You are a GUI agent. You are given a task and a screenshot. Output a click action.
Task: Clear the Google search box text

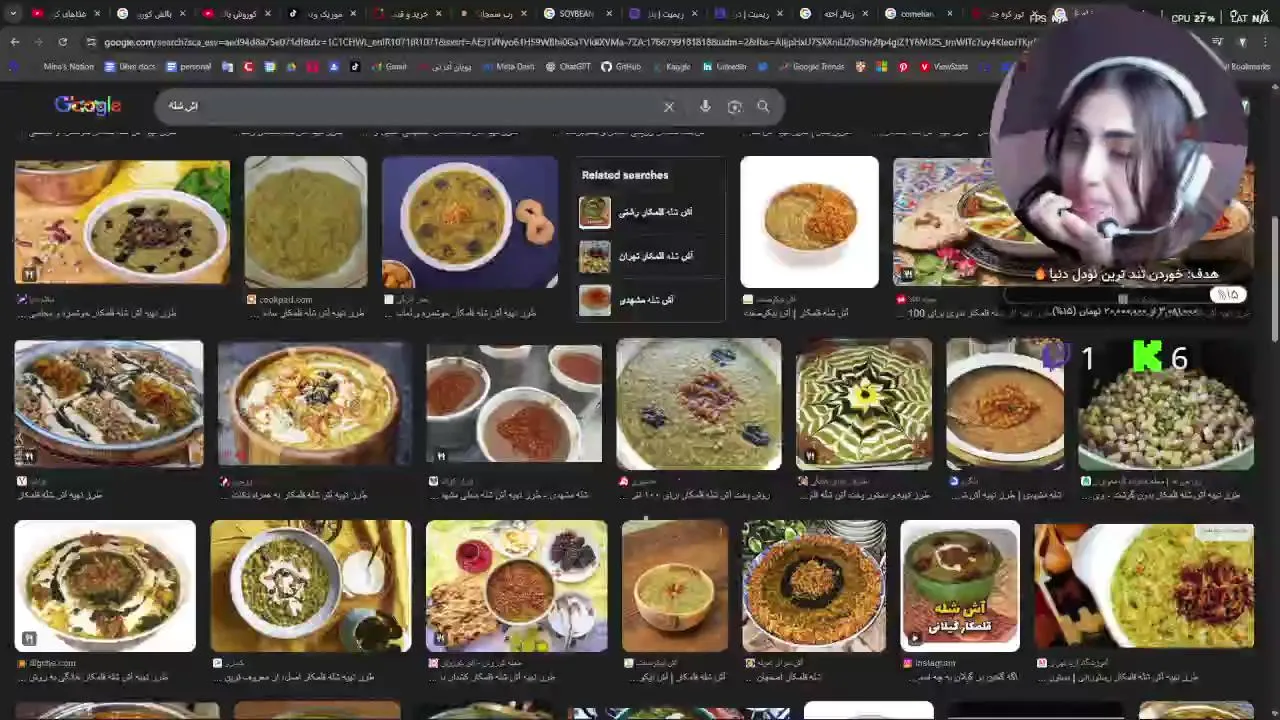669,107
